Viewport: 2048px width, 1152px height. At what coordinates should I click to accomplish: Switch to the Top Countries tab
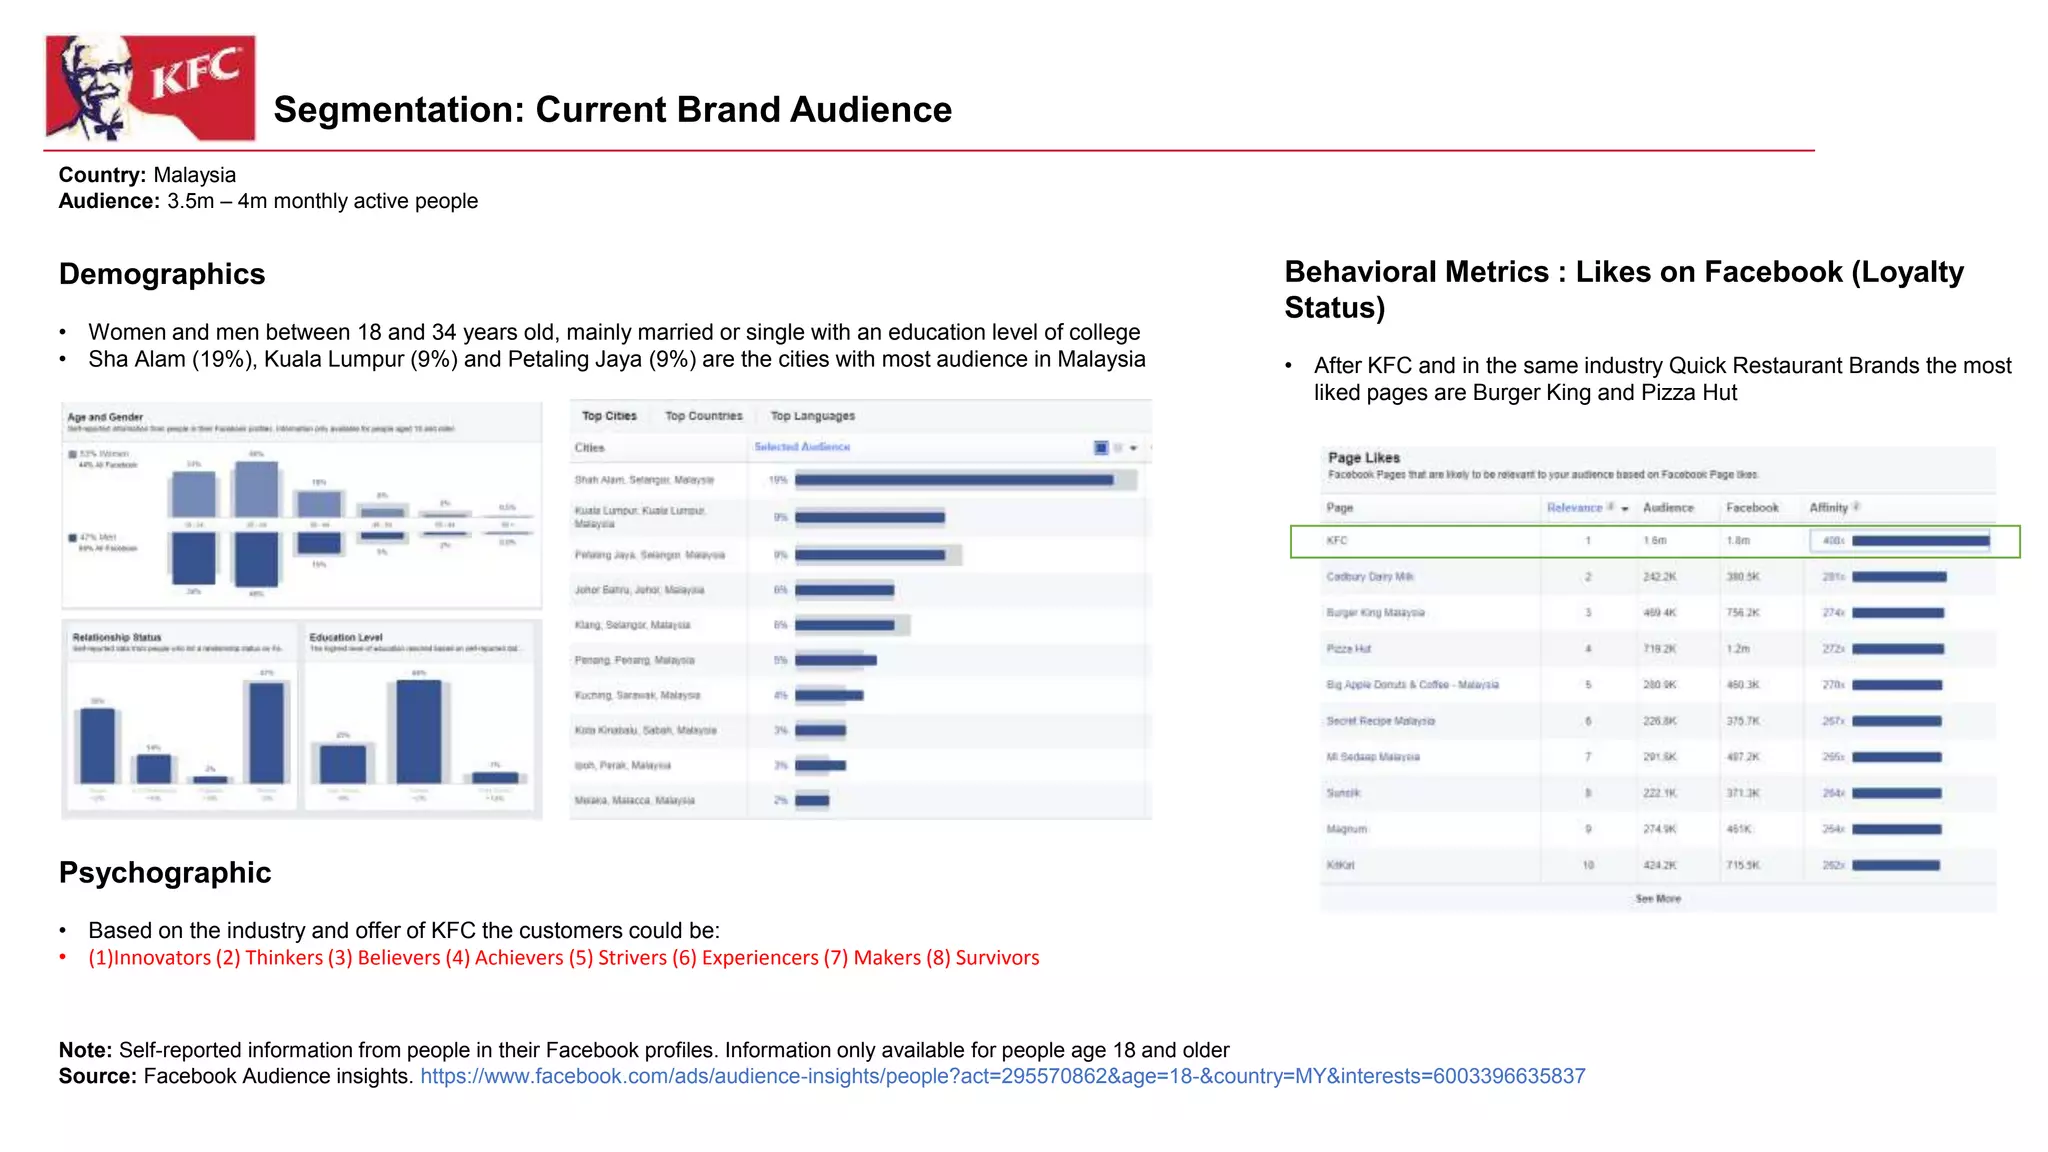[x=704, y=416]
